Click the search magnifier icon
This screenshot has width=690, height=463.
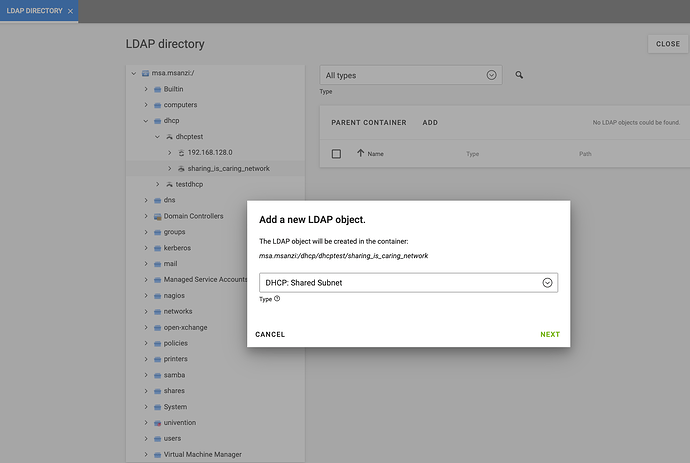(x=519, y=75)
